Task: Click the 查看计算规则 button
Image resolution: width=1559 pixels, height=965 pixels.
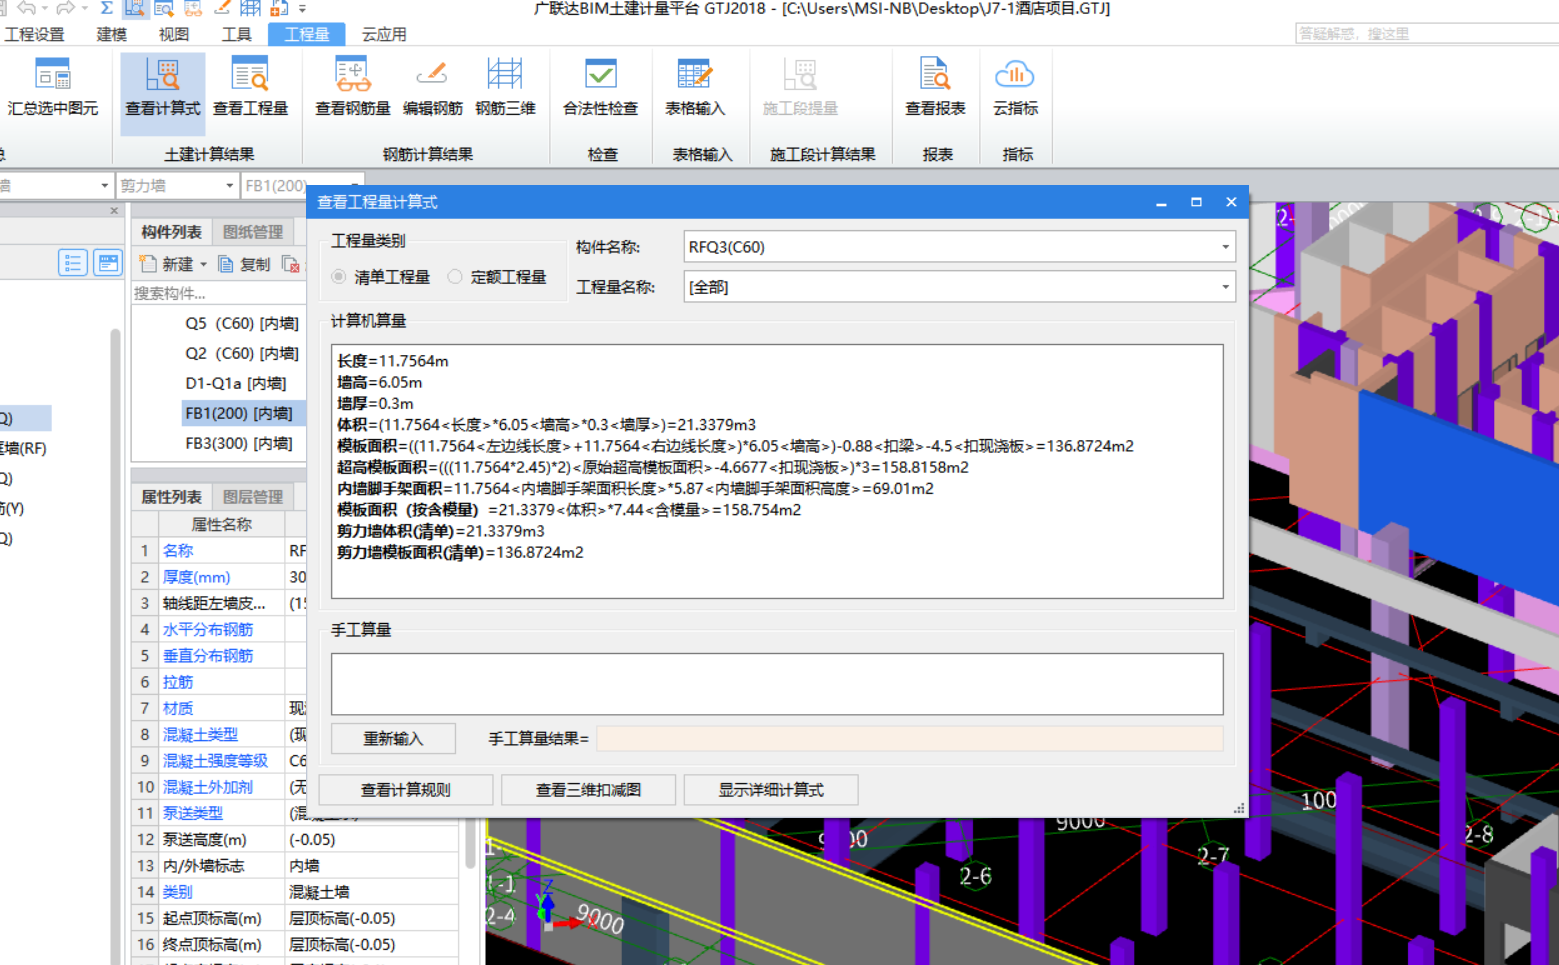Action: 405,789
